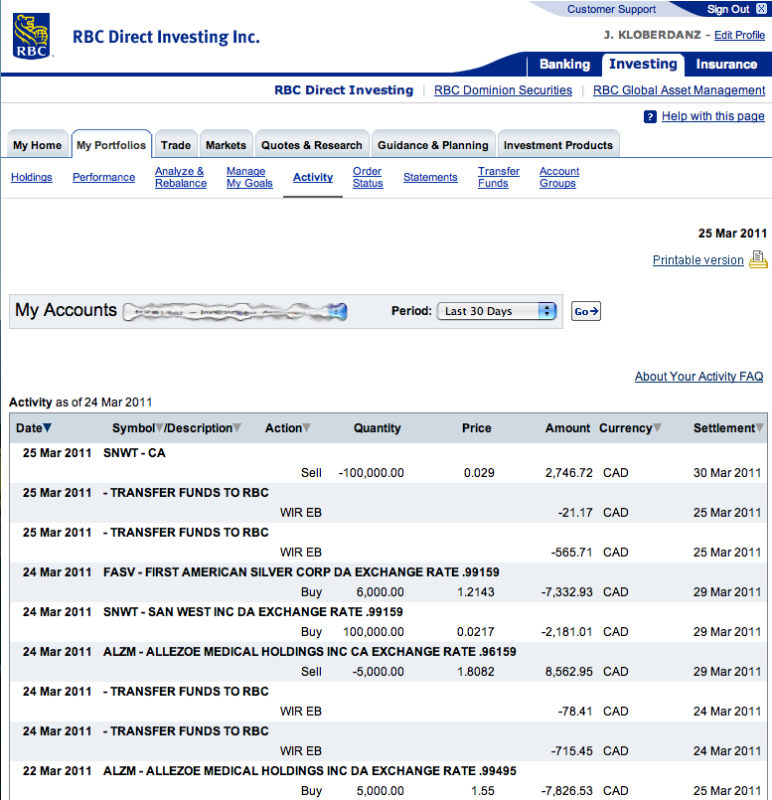
Task: Click the amount -21.17 transfer row
Action: tap(575, 513)
